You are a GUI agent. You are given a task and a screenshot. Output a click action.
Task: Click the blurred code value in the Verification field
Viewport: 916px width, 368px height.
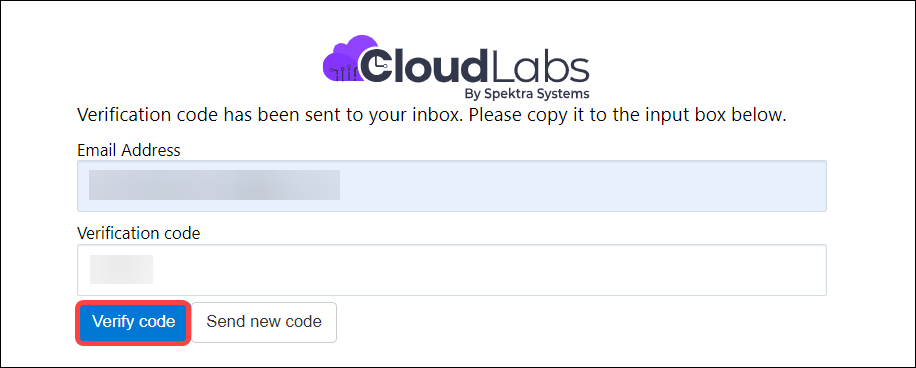(x=122, y=269)
